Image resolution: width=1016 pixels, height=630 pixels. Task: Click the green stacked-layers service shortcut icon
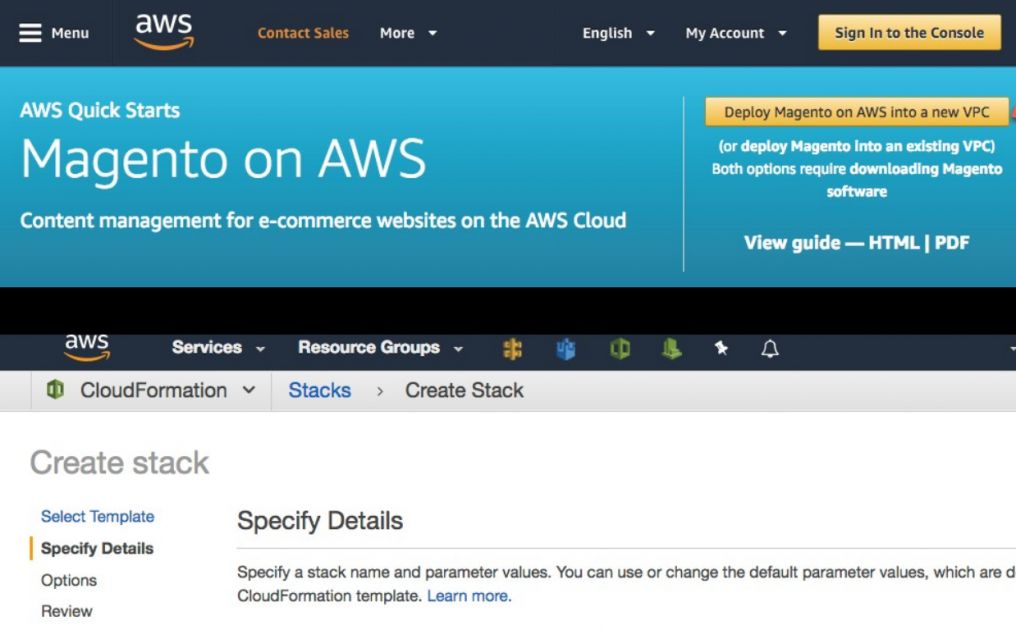670,349
